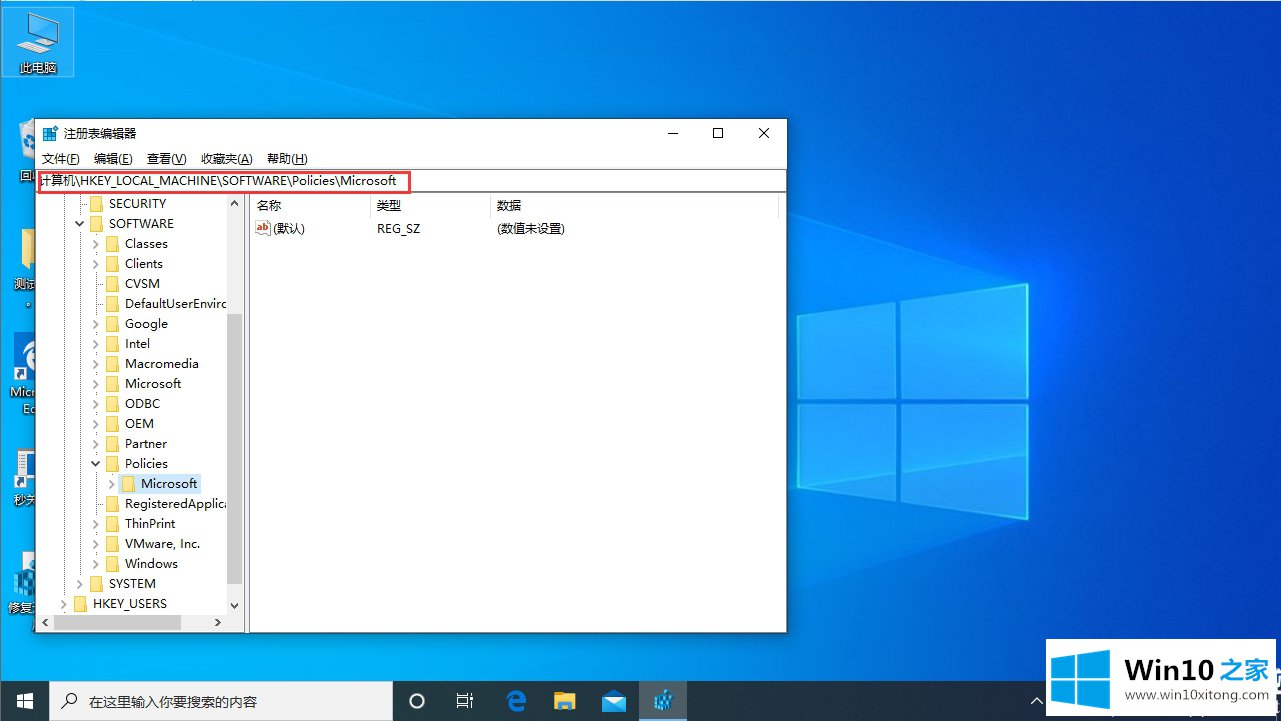Image resolution: width=1281 pixels, height=721 pixels.
Task: Launch Microsoft Edge from taskbar
Action: pos(516,701)
